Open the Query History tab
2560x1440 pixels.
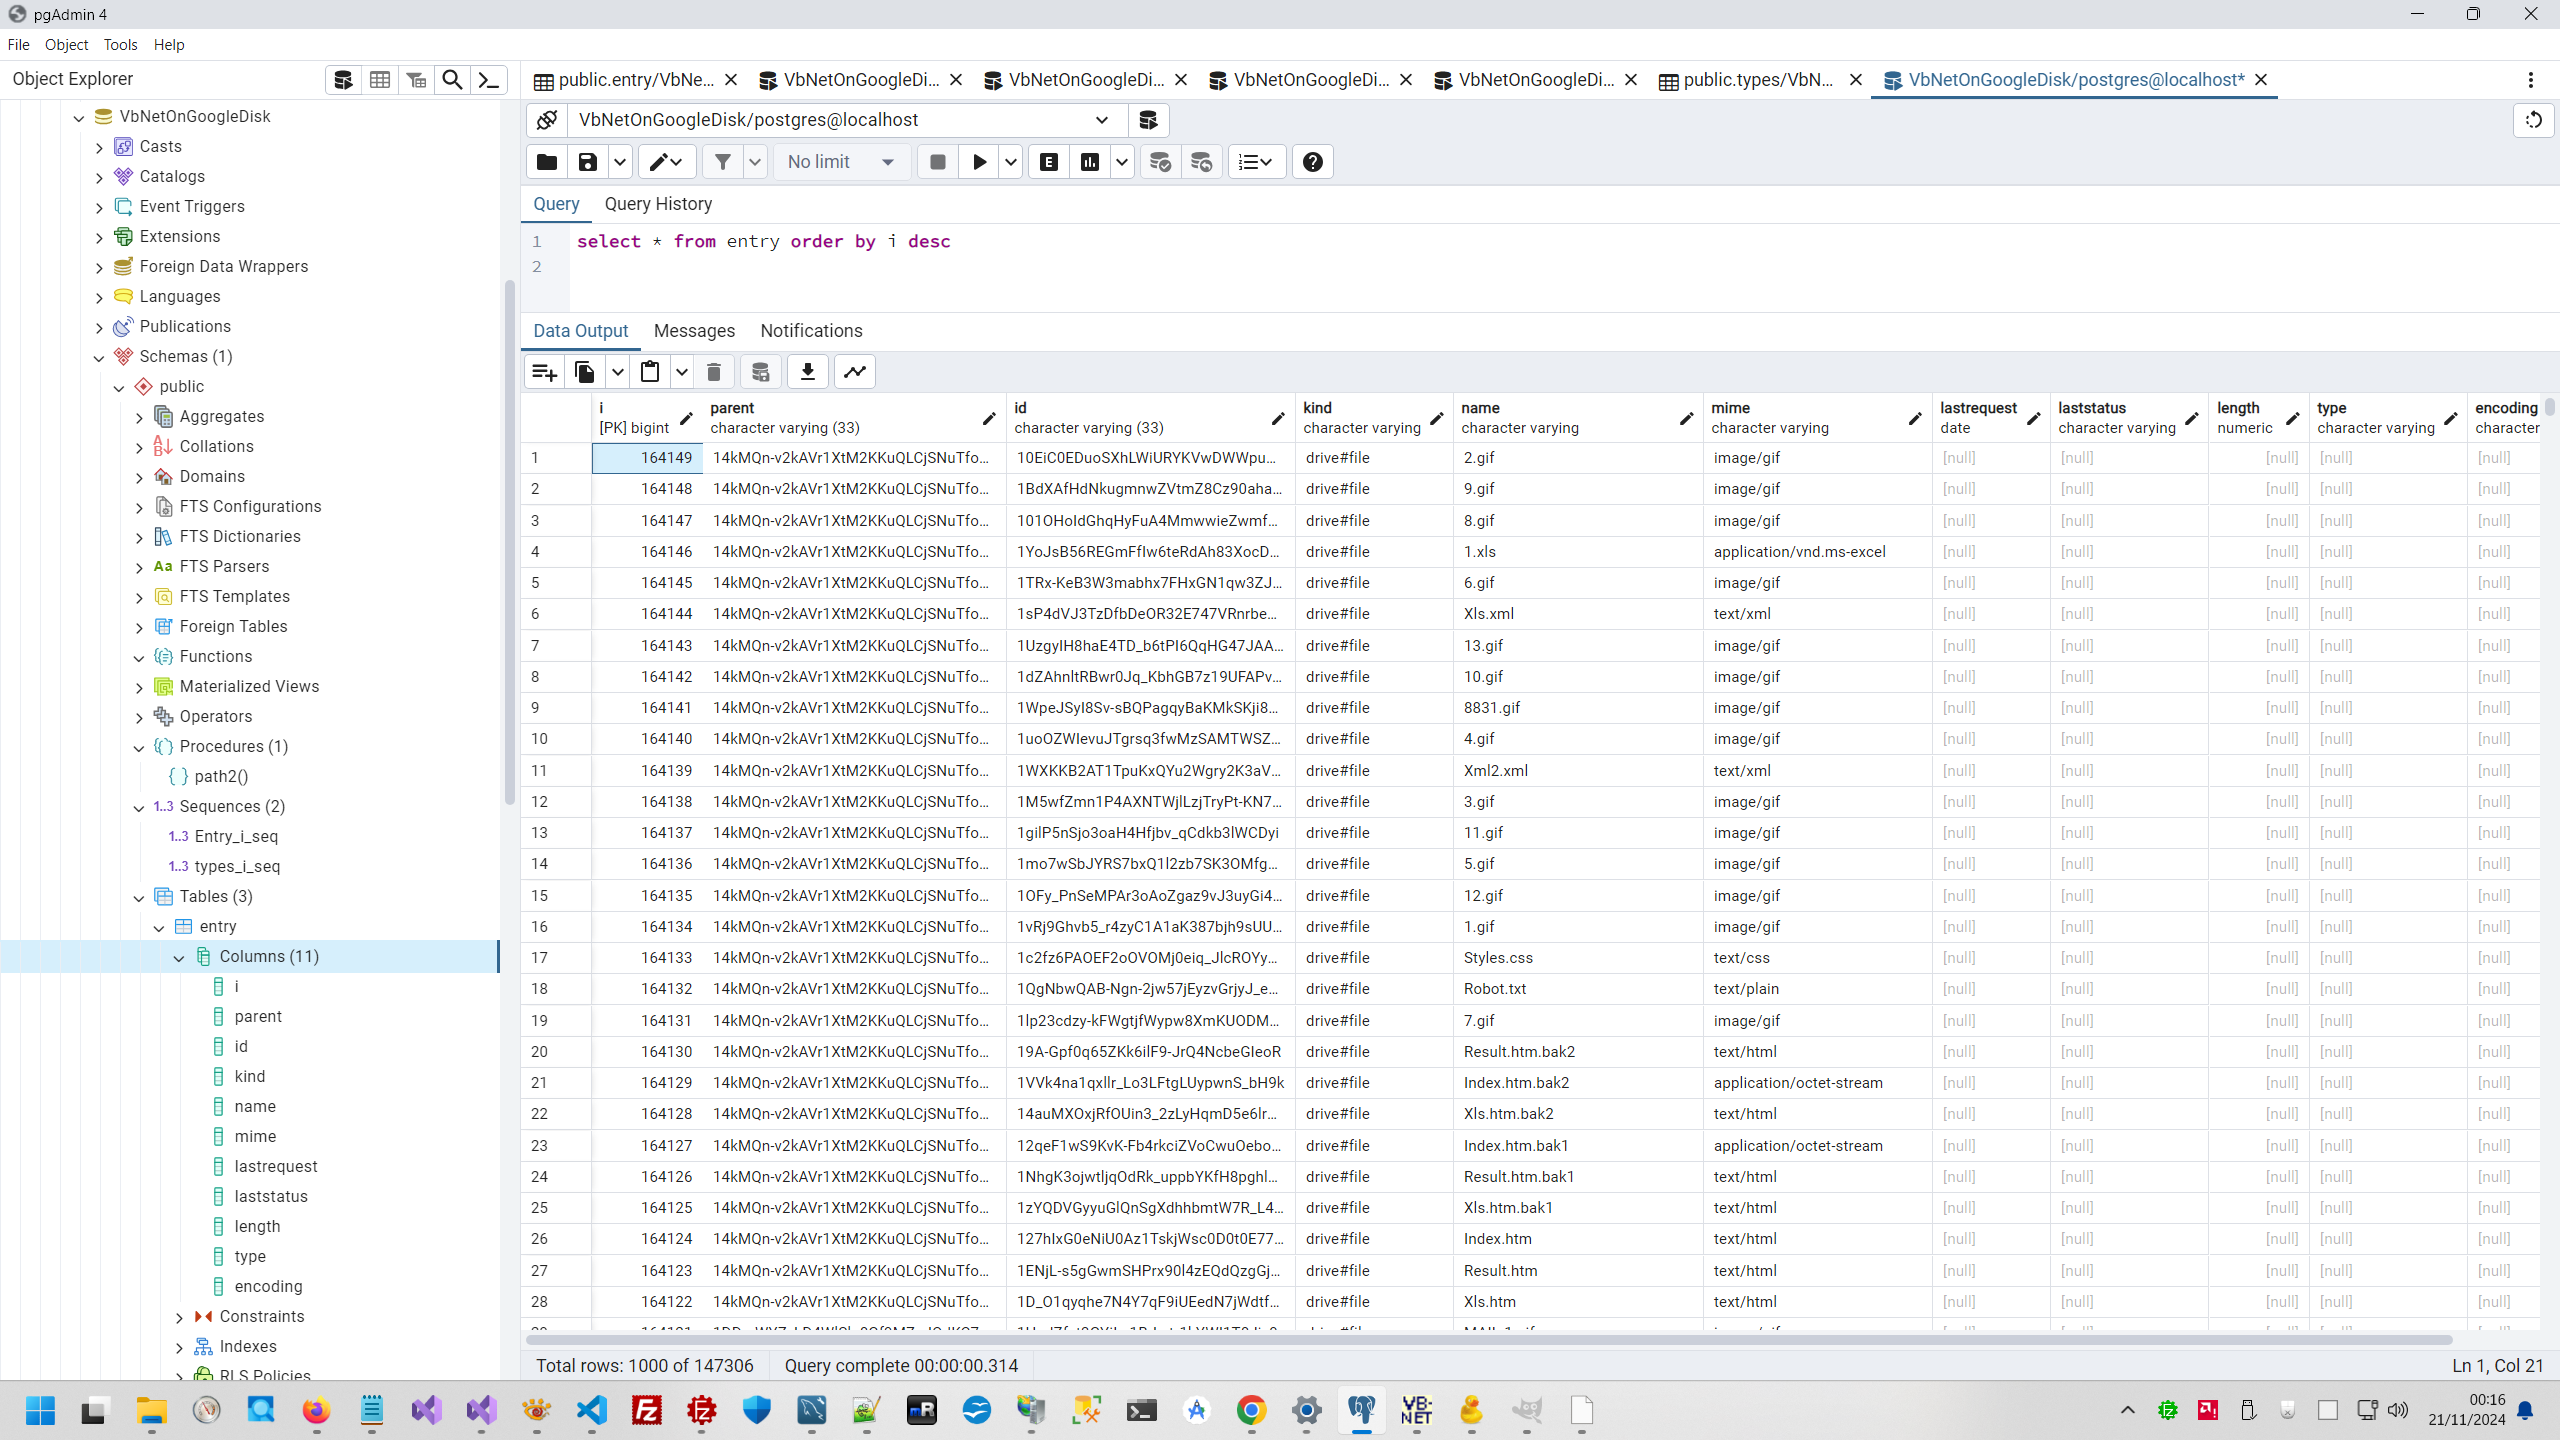[658, 204]
